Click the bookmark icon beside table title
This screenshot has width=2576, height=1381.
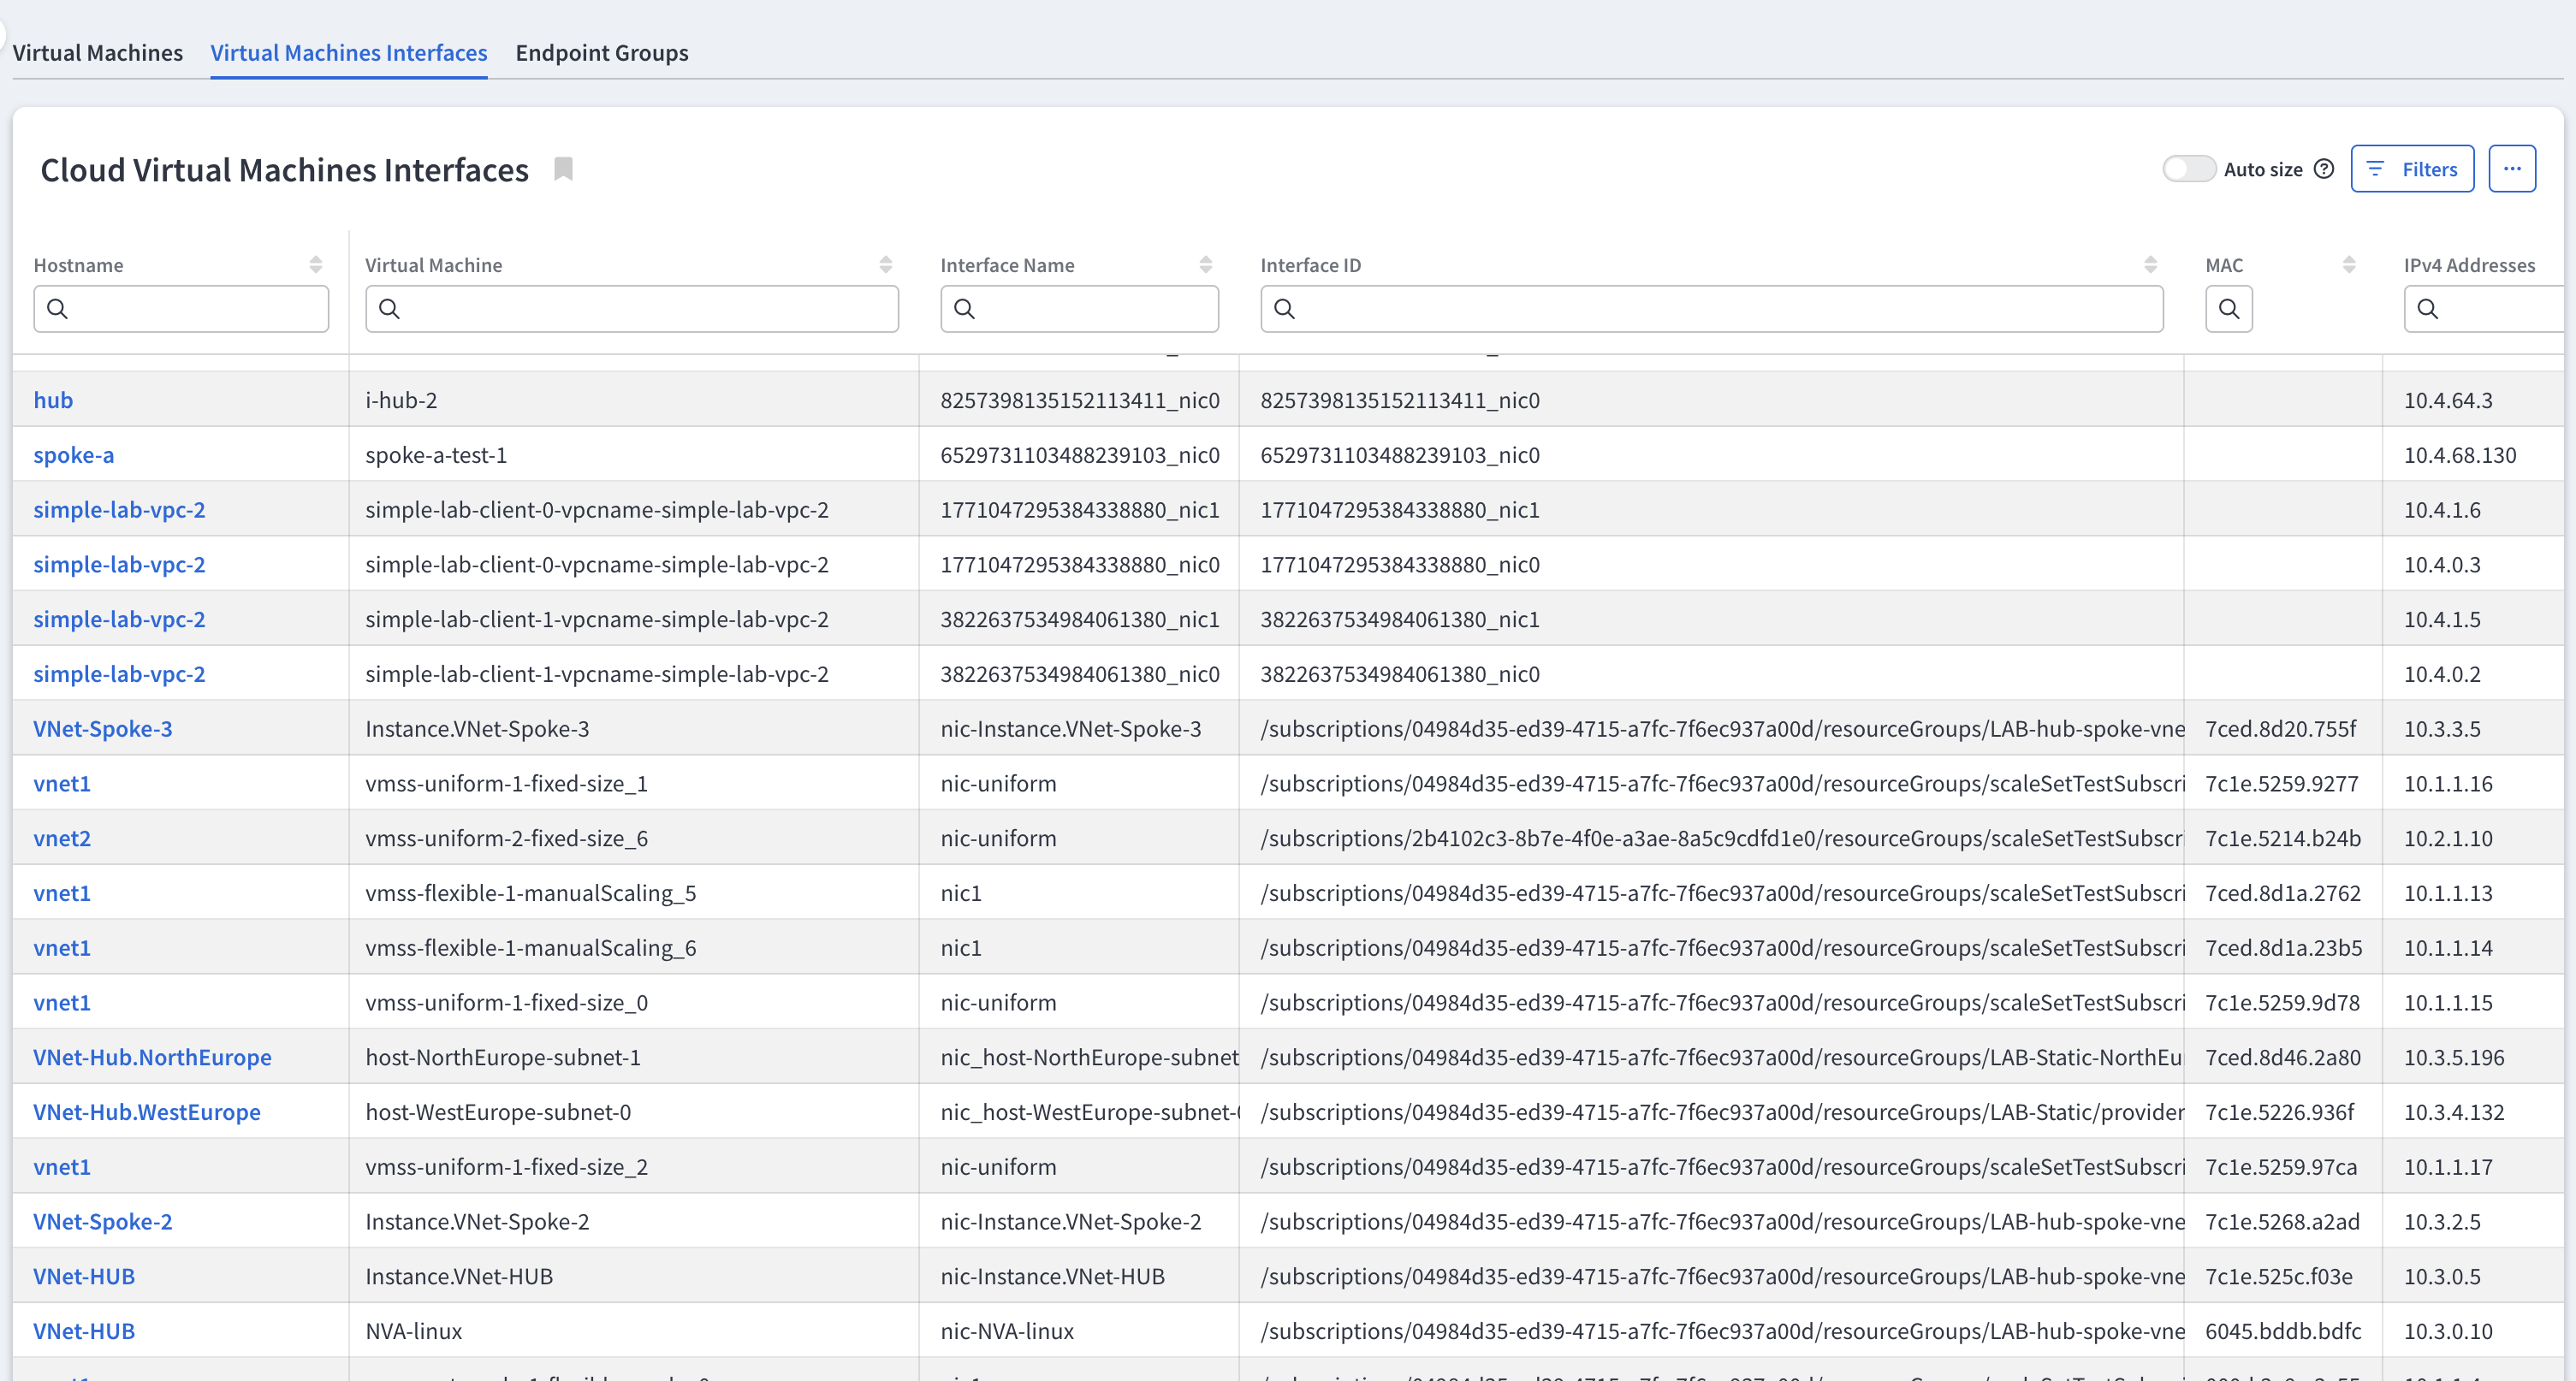(x=563, y=169)
